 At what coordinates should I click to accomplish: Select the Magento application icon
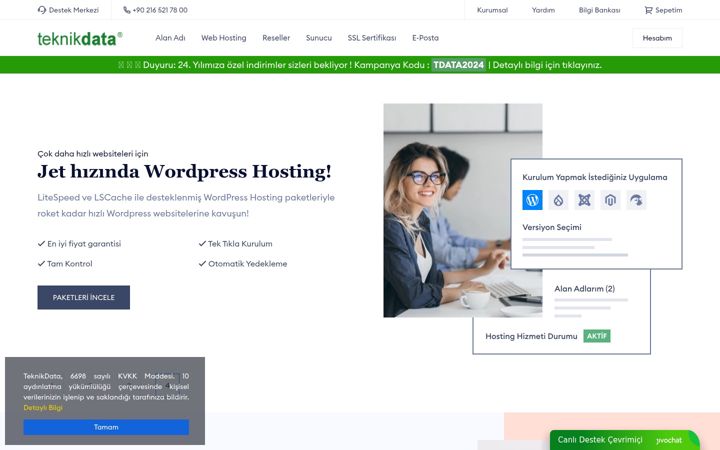click(x=610, y=200)
